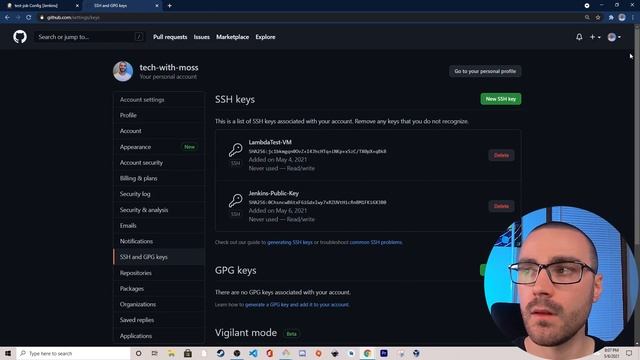
Task: Click the Windows taskbar search box
Action: point(73,353)
